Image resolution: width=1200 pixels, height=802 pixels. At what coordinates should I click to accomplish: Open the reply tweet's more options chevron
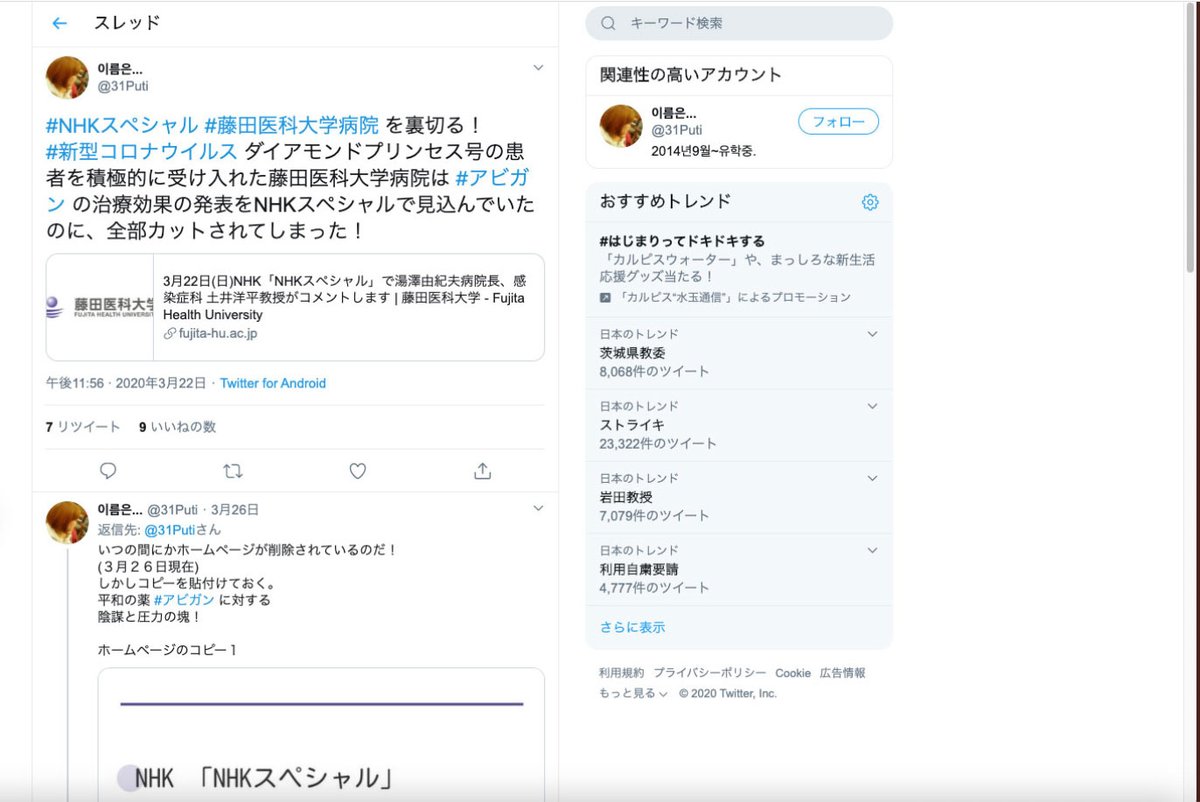pos(538,509)
